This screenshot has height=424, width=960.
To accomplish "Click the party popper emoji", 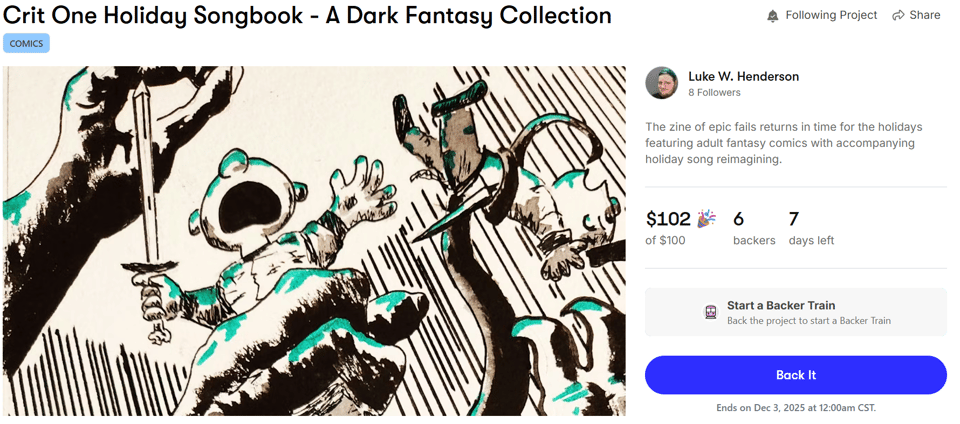I will pyautogui.click(x=706, y=219).
